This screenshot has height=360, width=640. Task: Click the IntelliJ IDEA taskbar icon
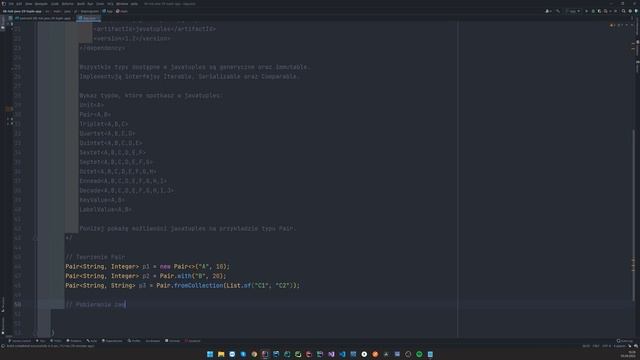265,354
